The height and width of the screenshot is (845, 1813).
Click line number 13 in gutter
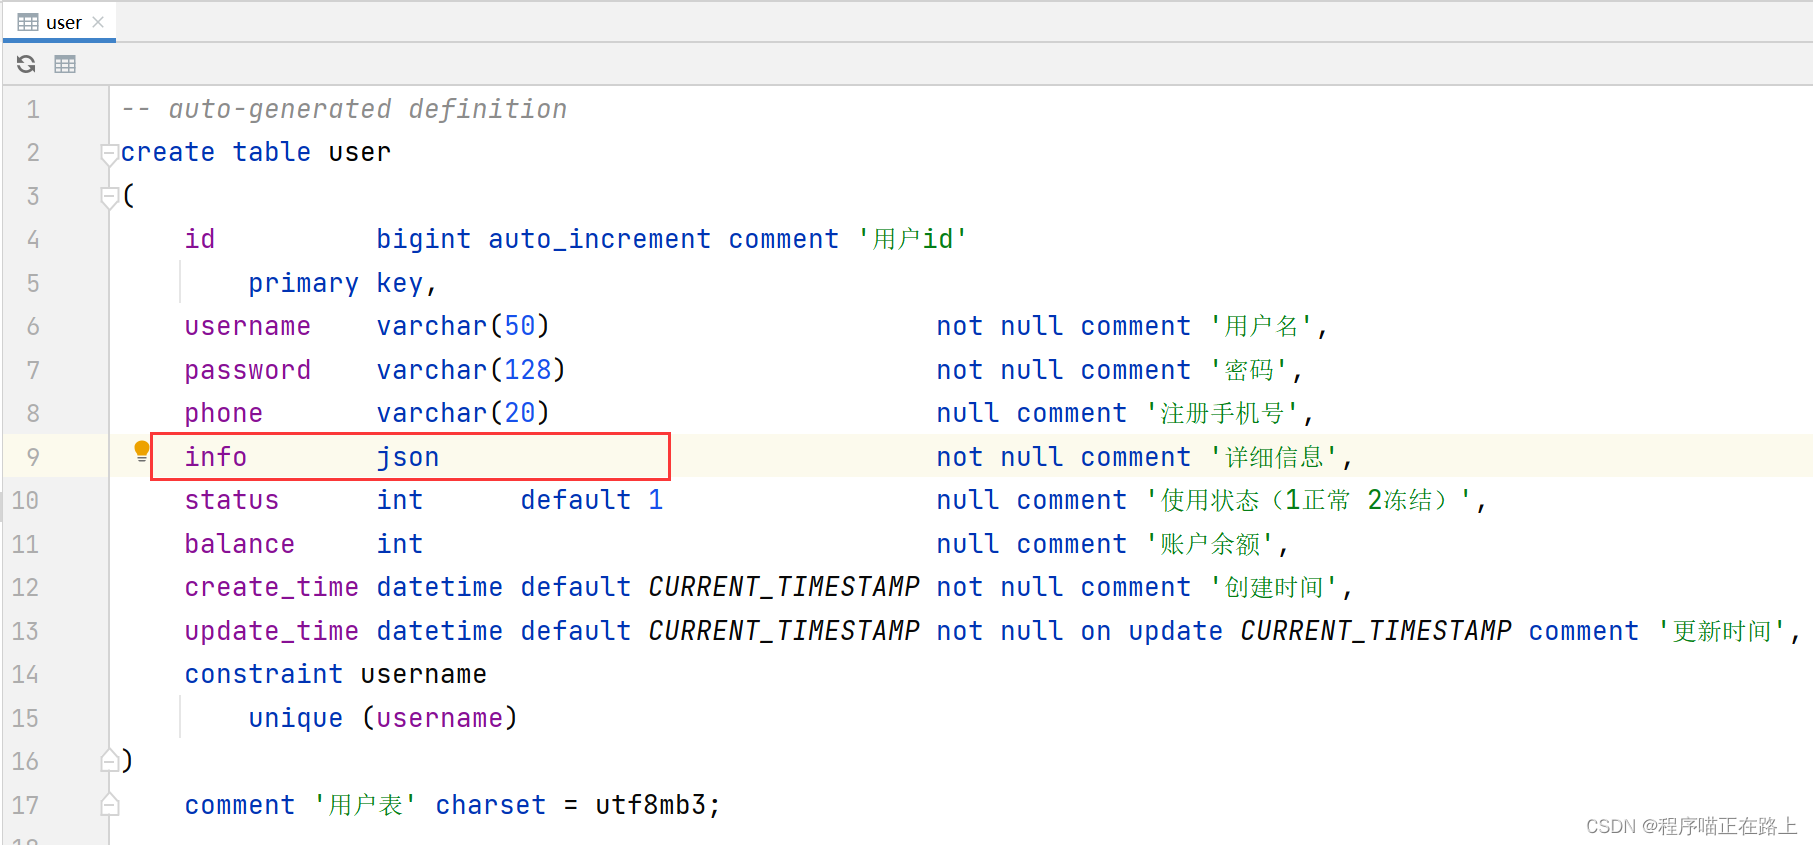pos(25,631)
